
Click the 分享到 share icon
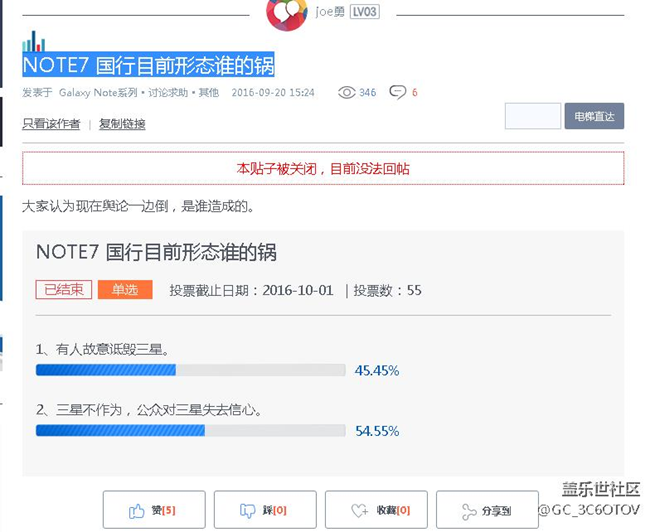click(x=469, y=511)
